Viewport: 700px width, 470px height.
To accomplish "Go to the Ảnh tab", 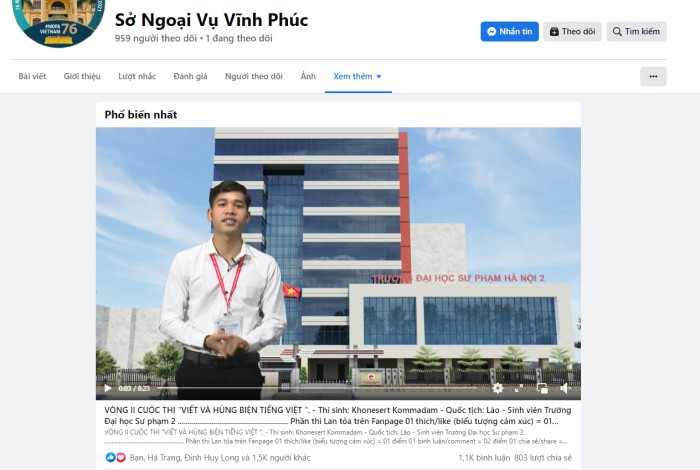I will click(x=308, y=76).
